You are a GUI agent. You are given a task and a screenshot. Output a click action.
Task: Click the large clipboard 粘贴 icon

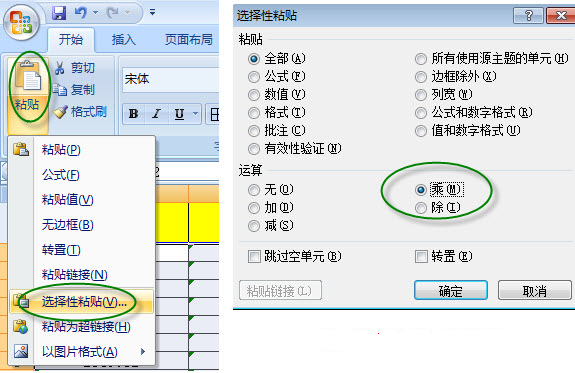point(28,77)
